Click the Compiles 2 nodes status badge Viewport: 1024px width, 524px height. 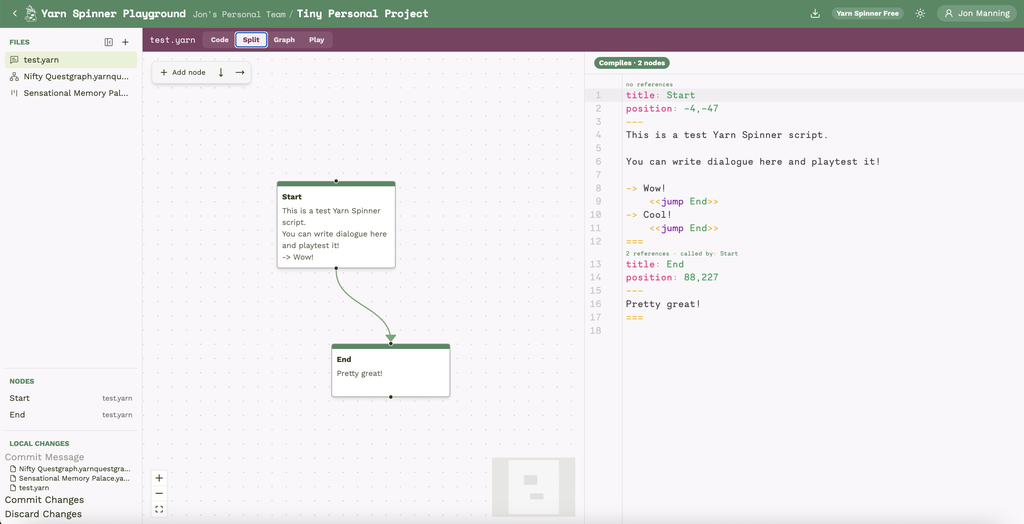632,63
